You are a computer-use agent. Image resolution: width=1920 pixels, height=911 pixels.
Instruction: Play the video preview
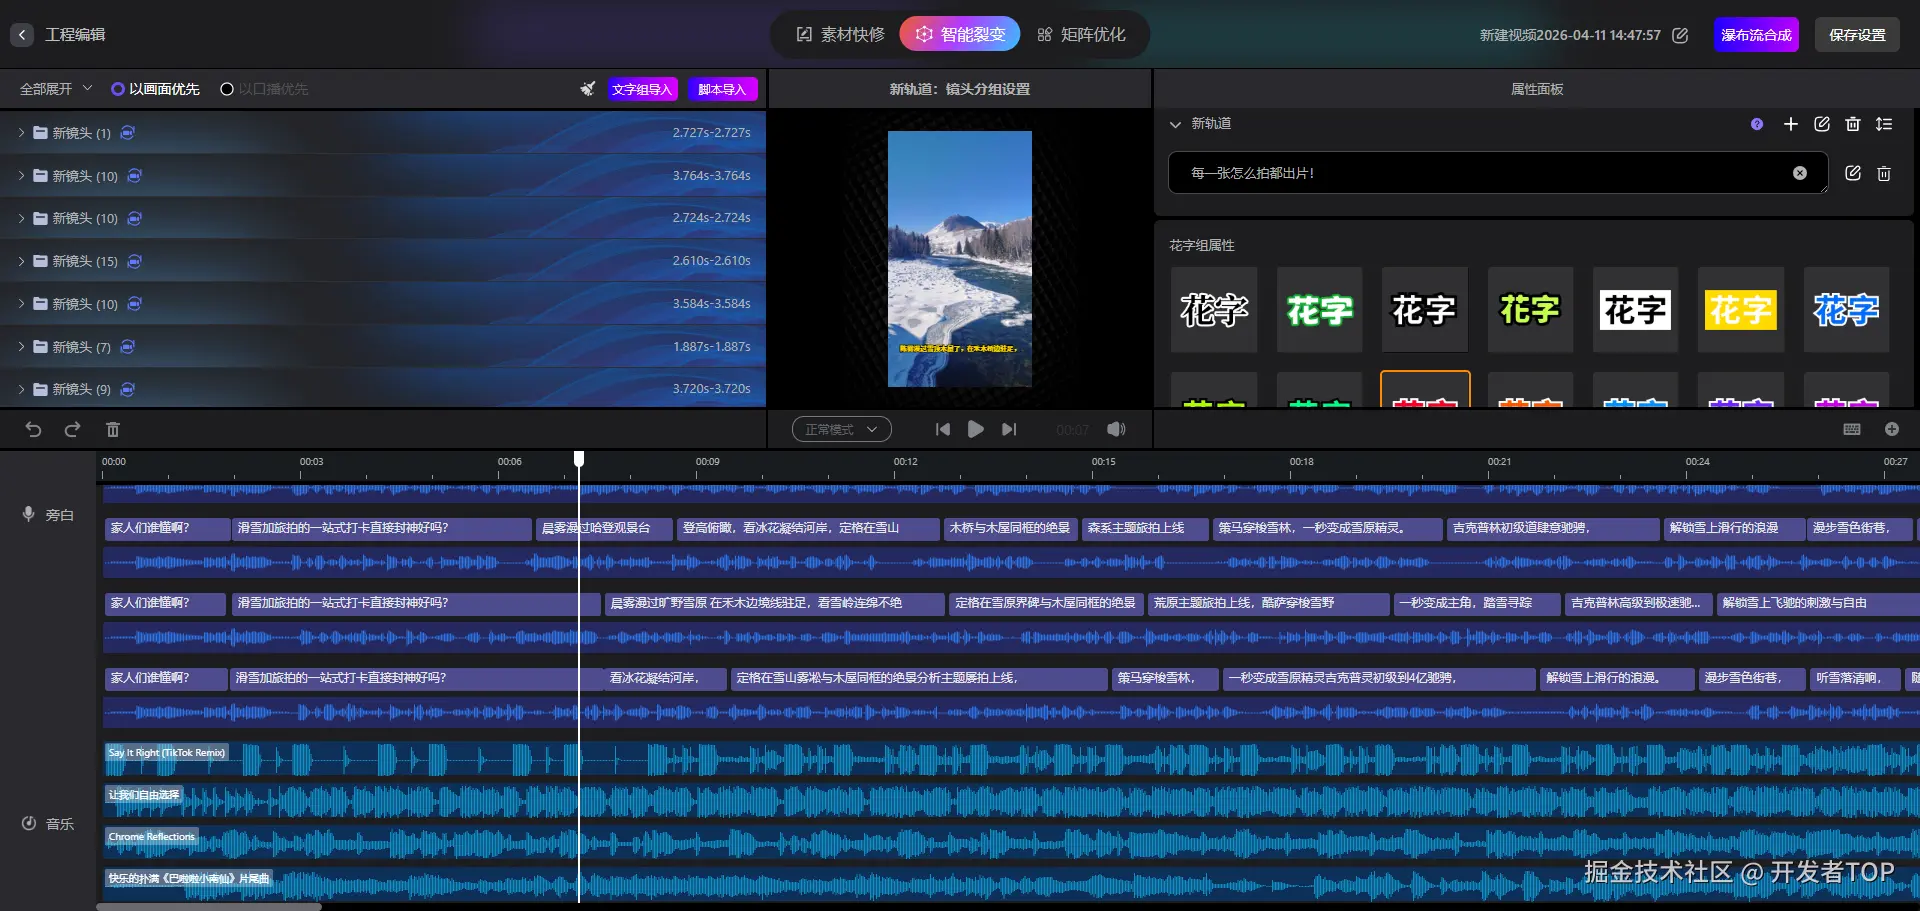tap(976, 429)
